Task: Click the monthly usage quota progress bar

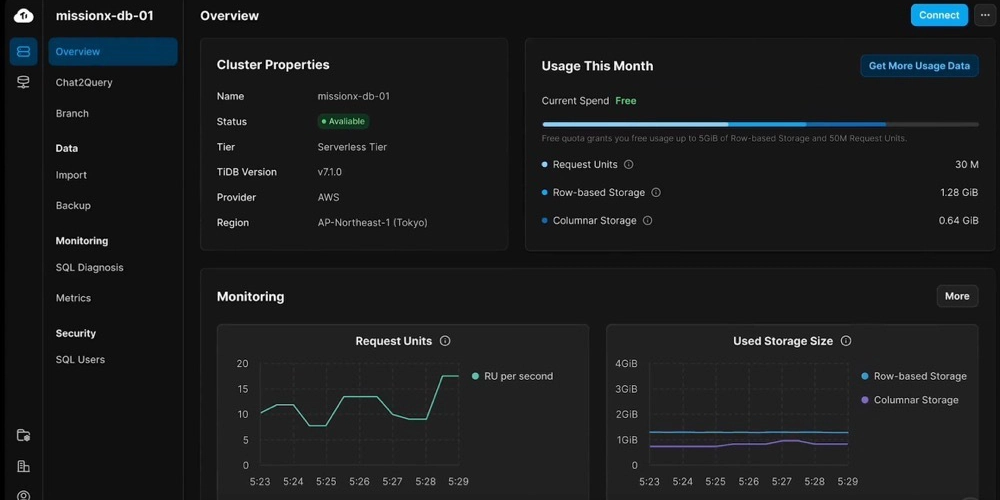Action: tap(760, 124)
